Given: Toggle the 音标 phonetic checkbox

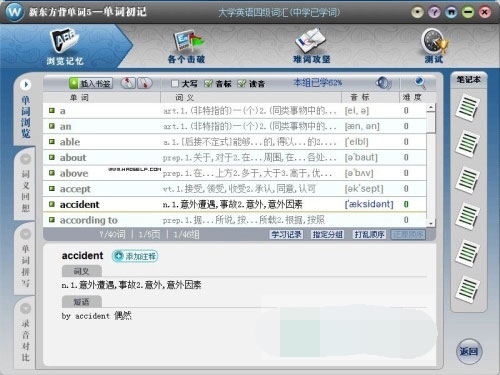Looking at the screenshot, I should [x=208, y=83].
